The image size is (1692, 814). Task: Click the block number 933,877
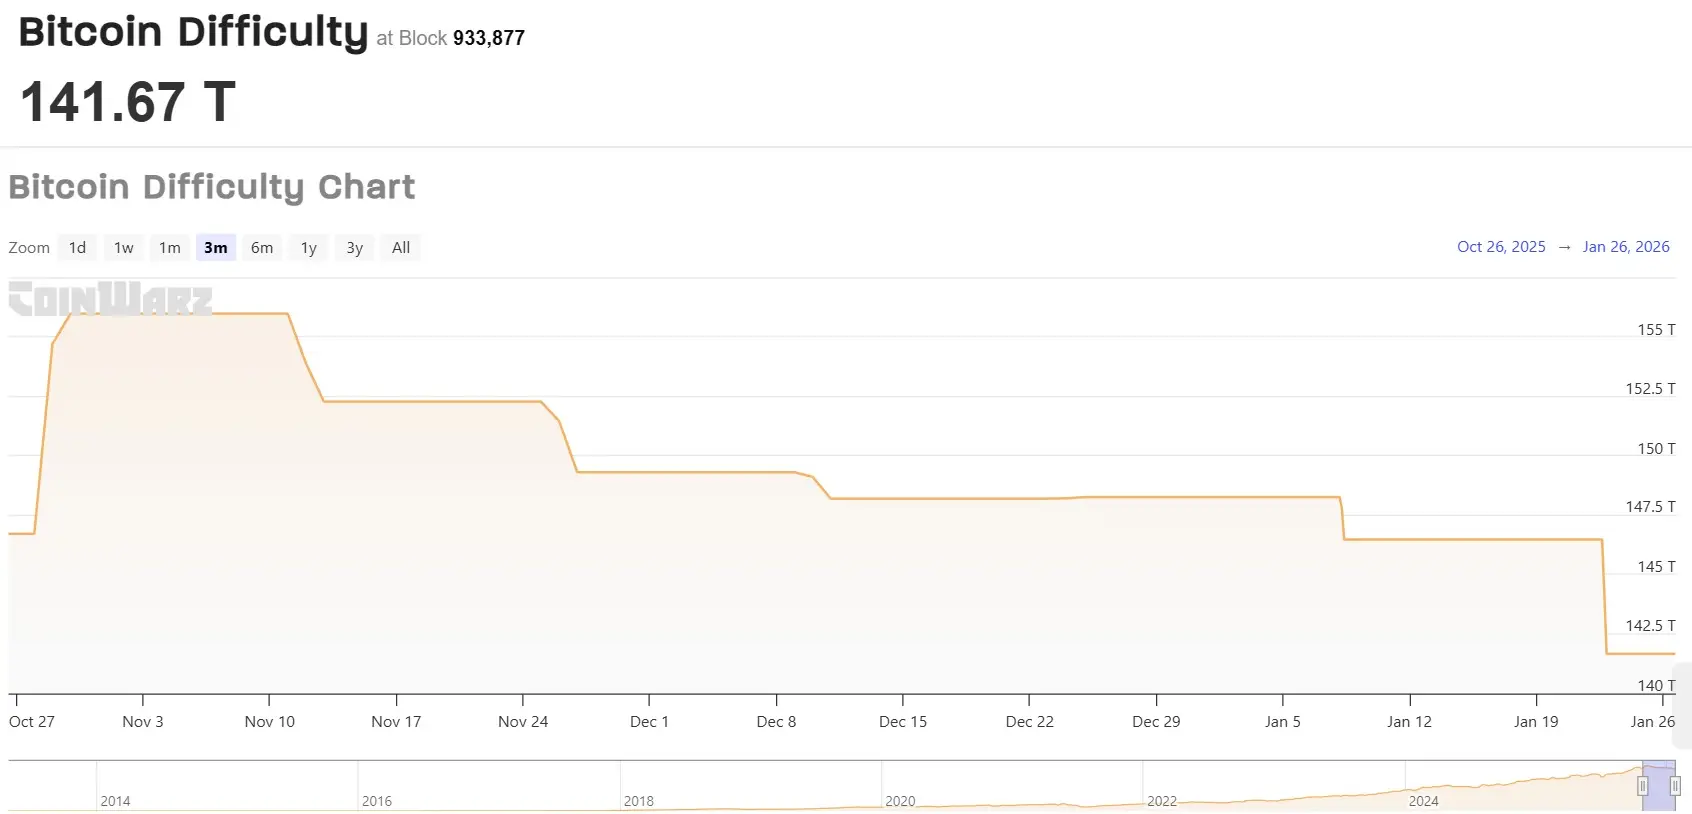click(x=489, y=38)
